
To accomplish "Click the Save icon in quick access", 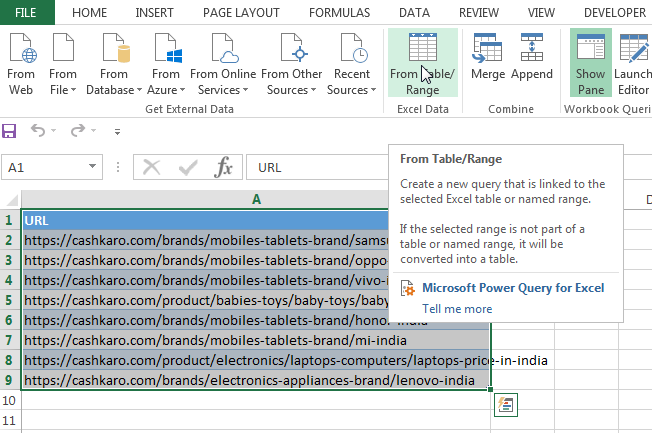I will tap(9, 131).
